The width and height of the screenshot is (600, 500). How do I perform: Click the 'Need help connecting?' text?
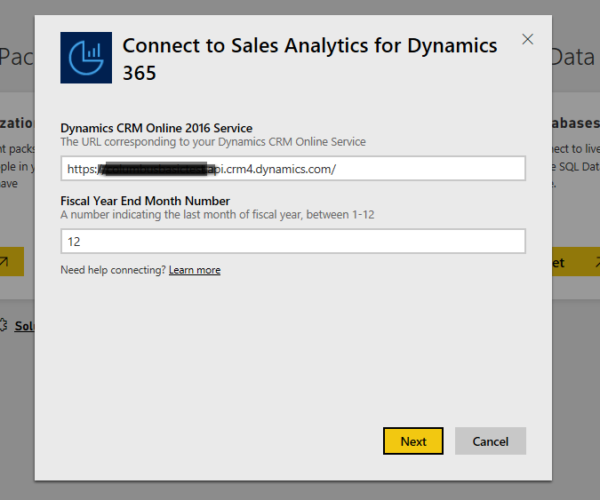pos(113,270)
